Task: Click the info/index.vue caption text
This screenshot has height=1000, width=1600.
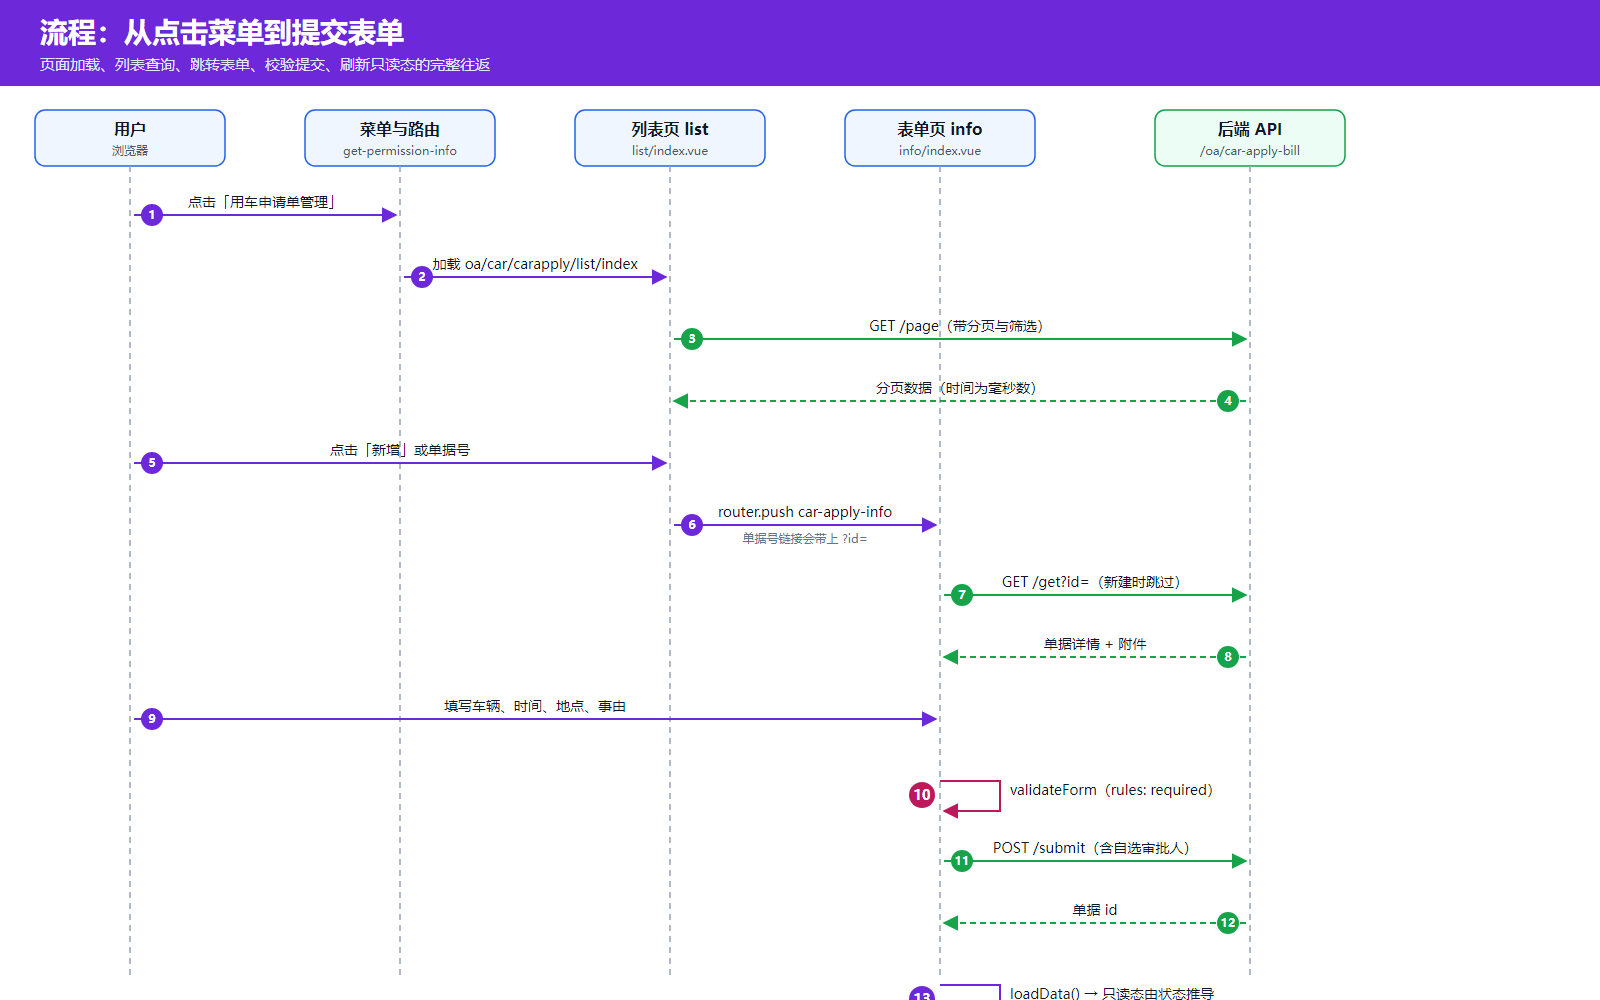Action: (x=940, y=151)
